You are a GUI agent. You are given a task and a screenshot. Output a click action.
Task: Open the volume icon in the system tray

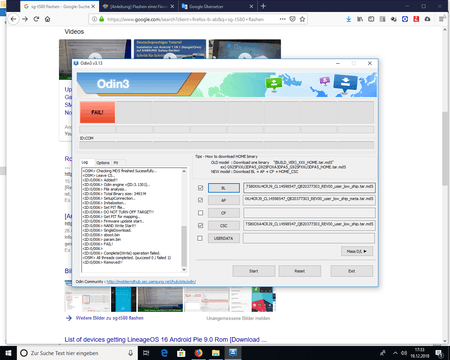[404, 353]
